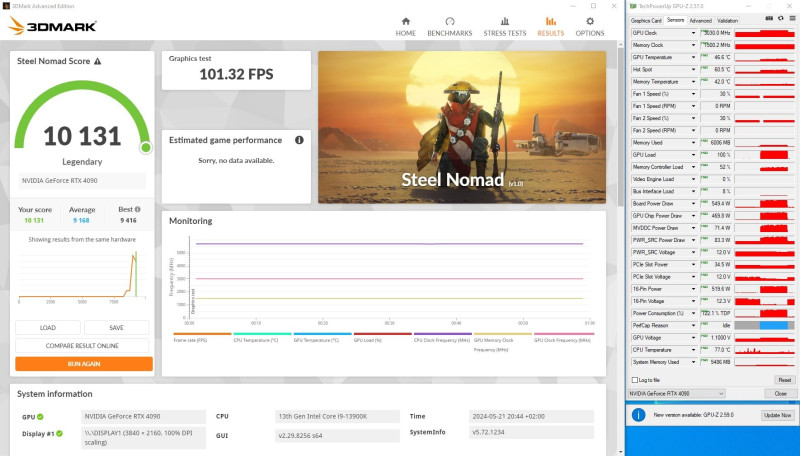Toggle CPU Clock Frequency legend series
This screenshot has height=456, width=800.
click(442, 338)
